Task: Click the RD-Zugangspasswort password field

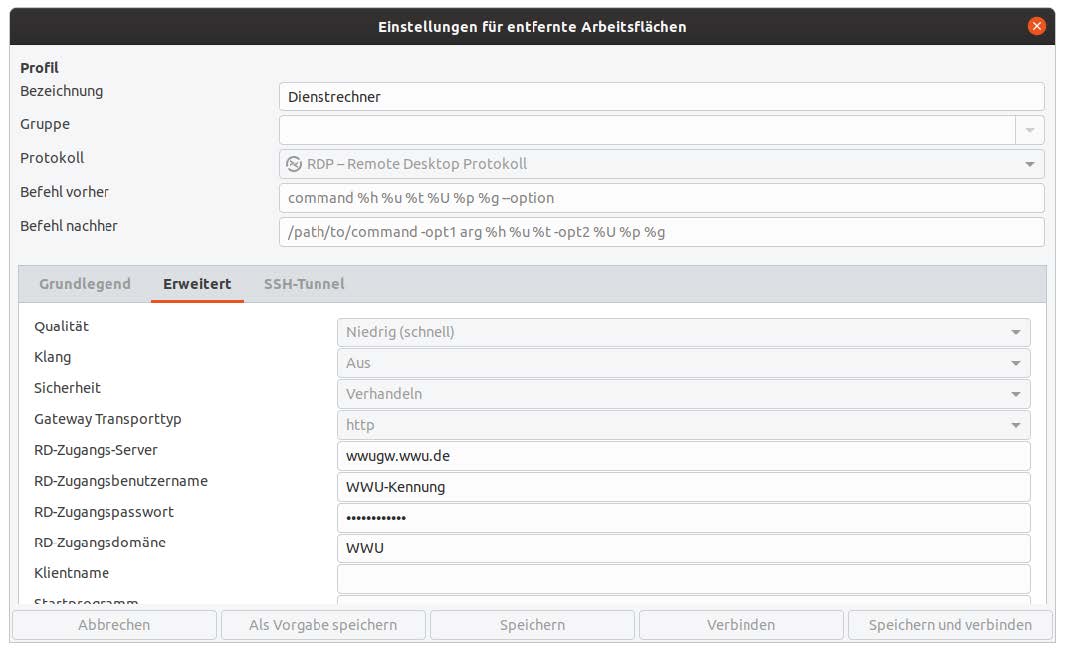Action: (683, 518)
